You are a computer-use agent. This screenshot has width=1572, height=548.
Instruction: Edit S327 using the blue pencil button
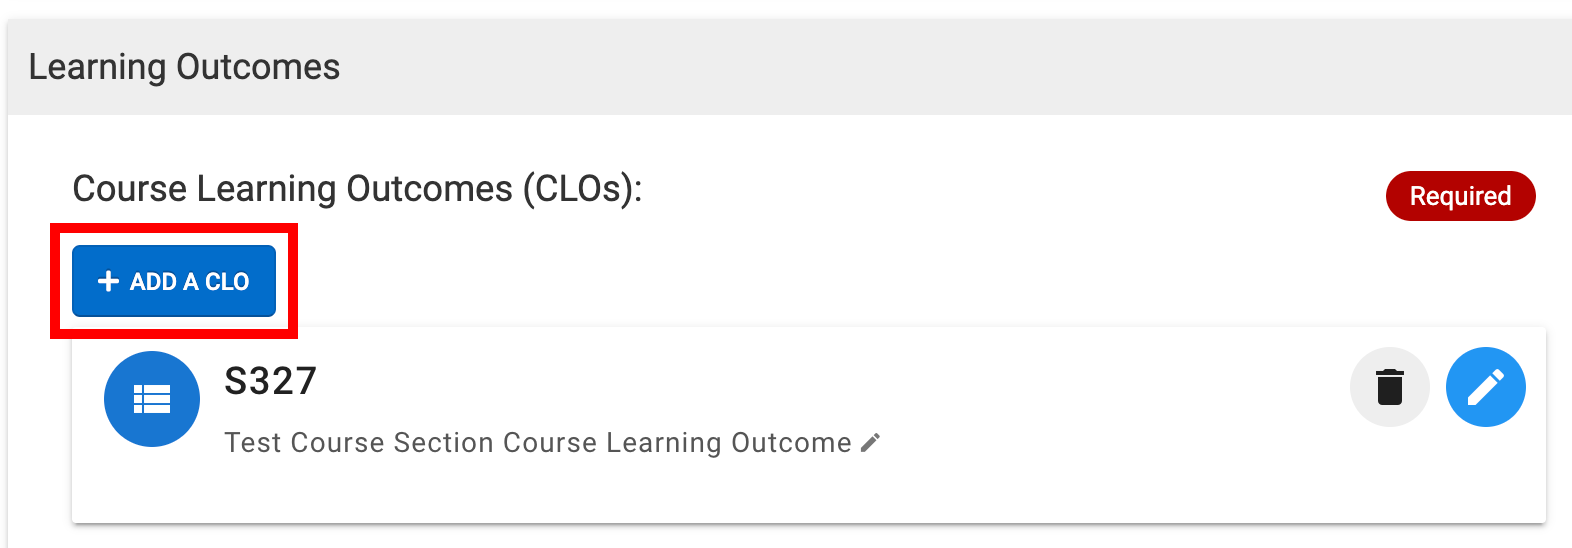1485,387
